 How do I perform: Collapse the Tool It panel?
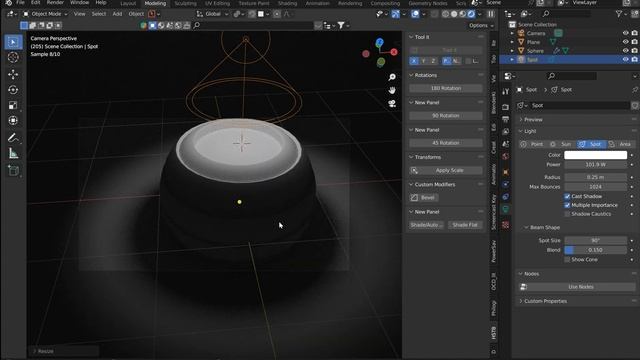point(411,37)
